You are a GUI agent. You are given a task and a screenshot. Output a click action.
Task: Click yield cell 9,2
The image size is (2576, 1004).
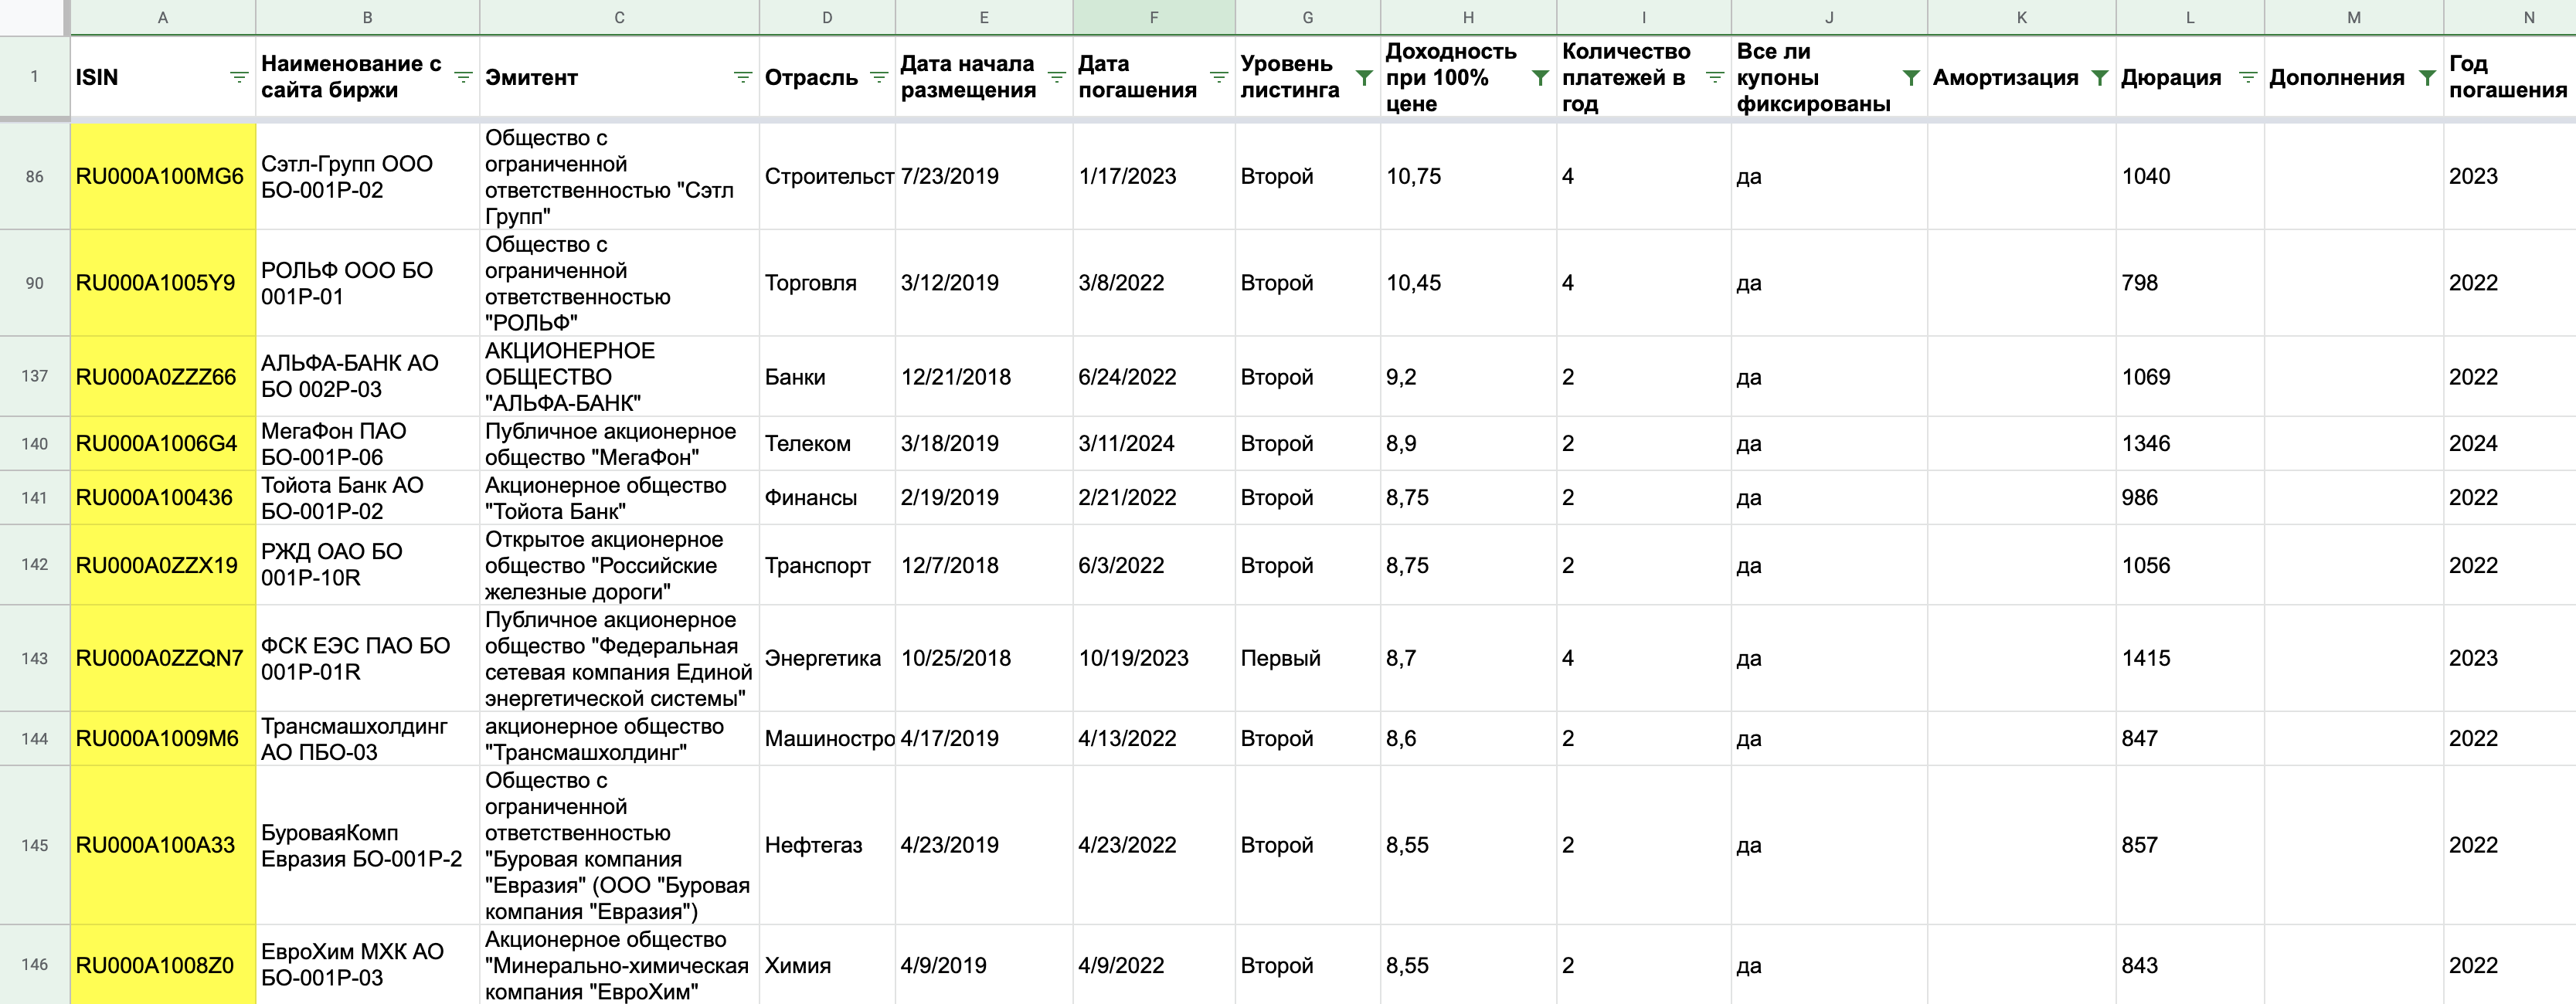[x=1468, y=377]
